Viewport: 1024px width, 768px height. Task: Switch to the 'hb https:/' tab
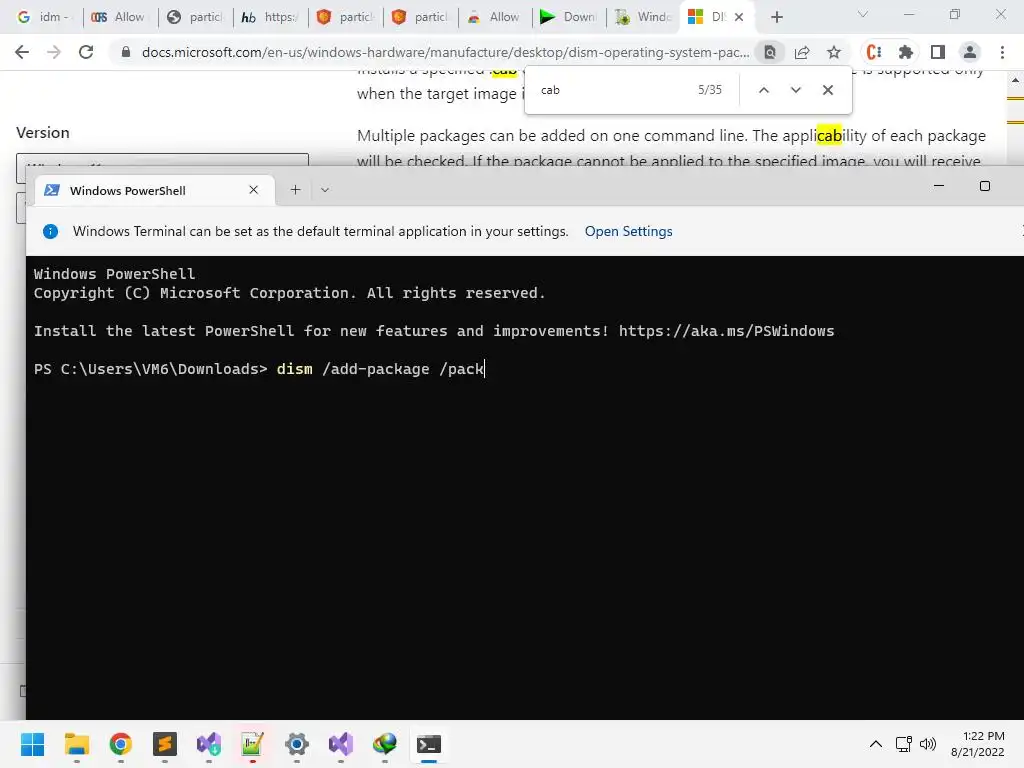tap(269, 17)
